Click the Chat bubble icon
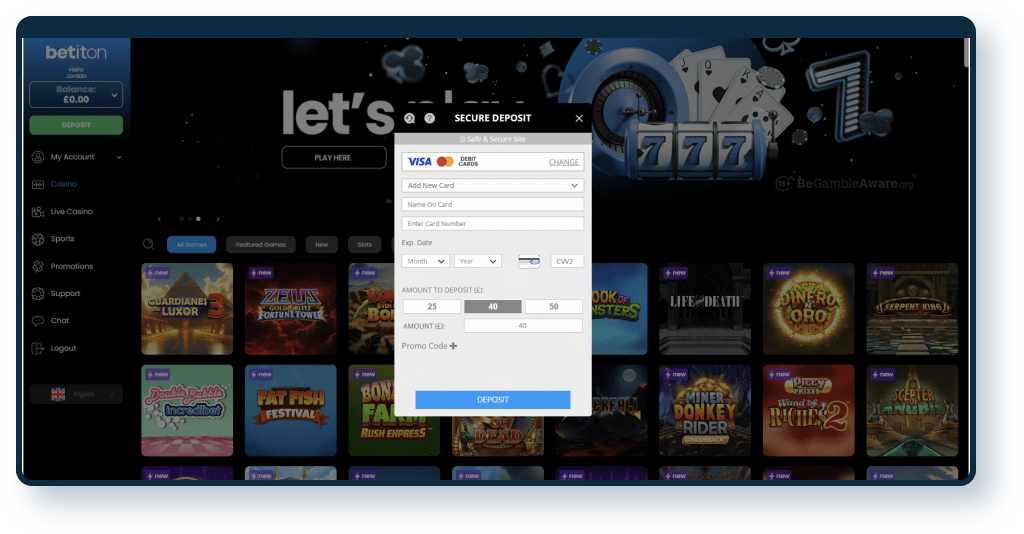This screenshot has height=534, width=1024. pyautogui.click(x=38, y=321)
